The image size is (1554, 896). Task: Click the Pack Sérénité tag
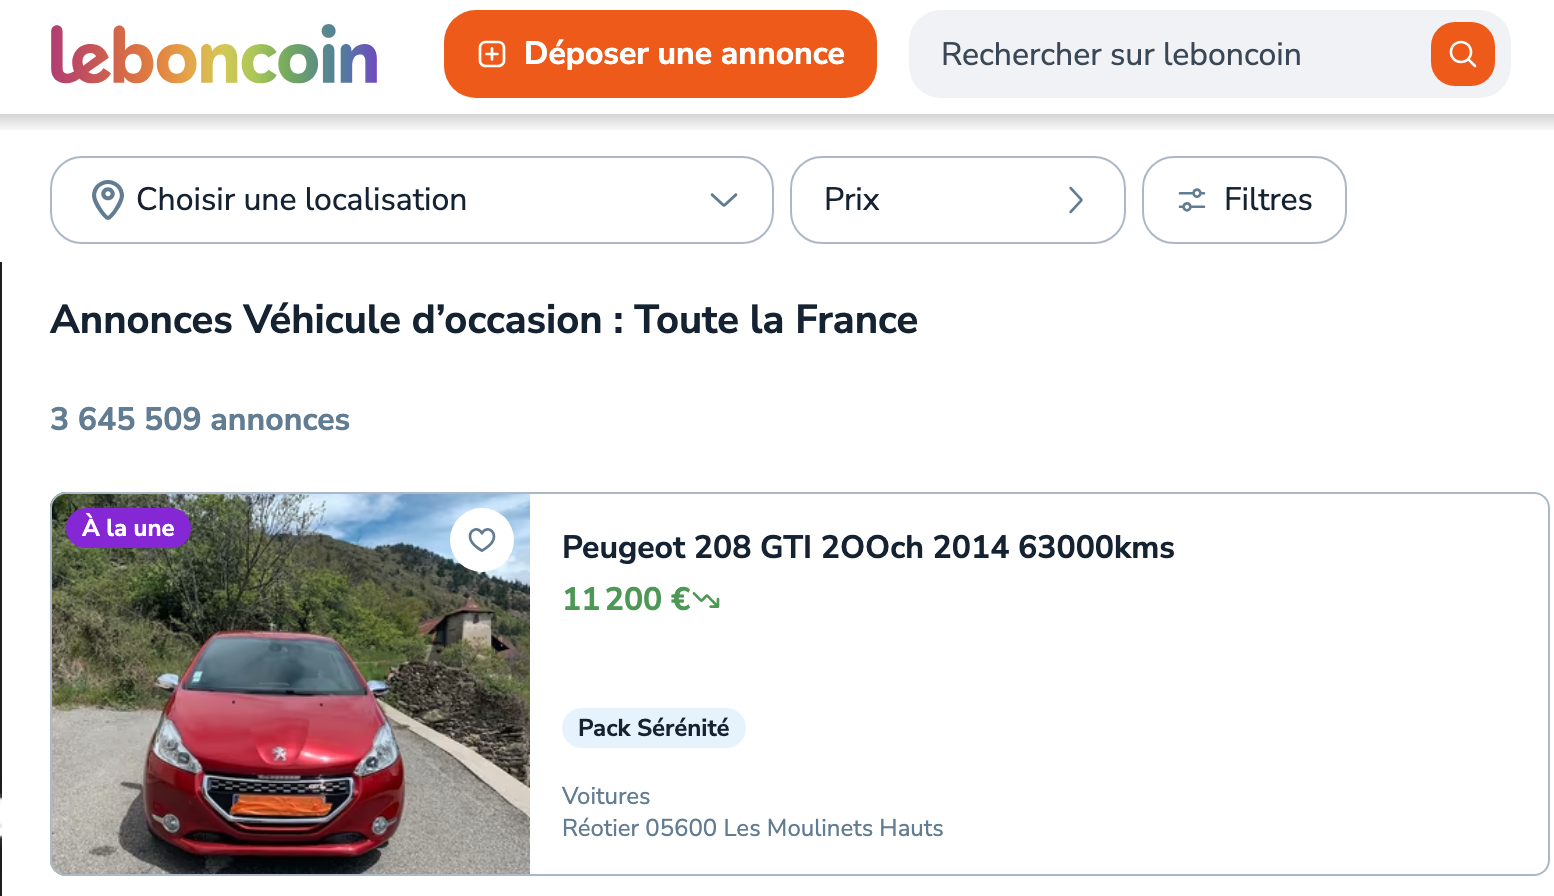[x=654, y=728]
